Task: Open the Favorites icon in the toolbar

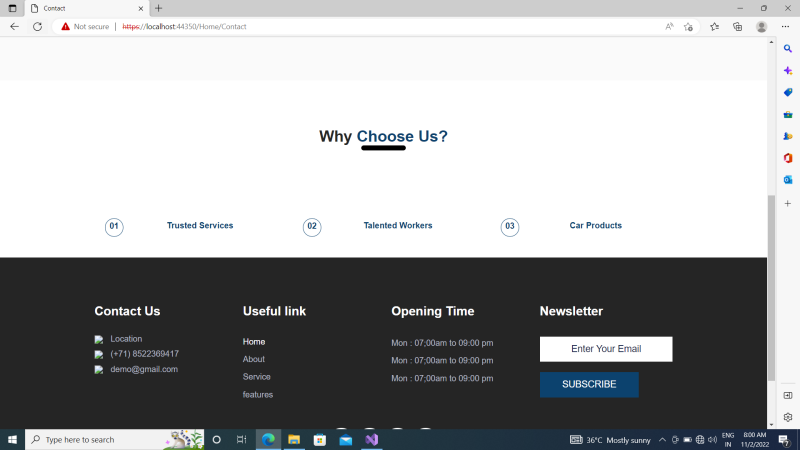Action: pos(715,27)
